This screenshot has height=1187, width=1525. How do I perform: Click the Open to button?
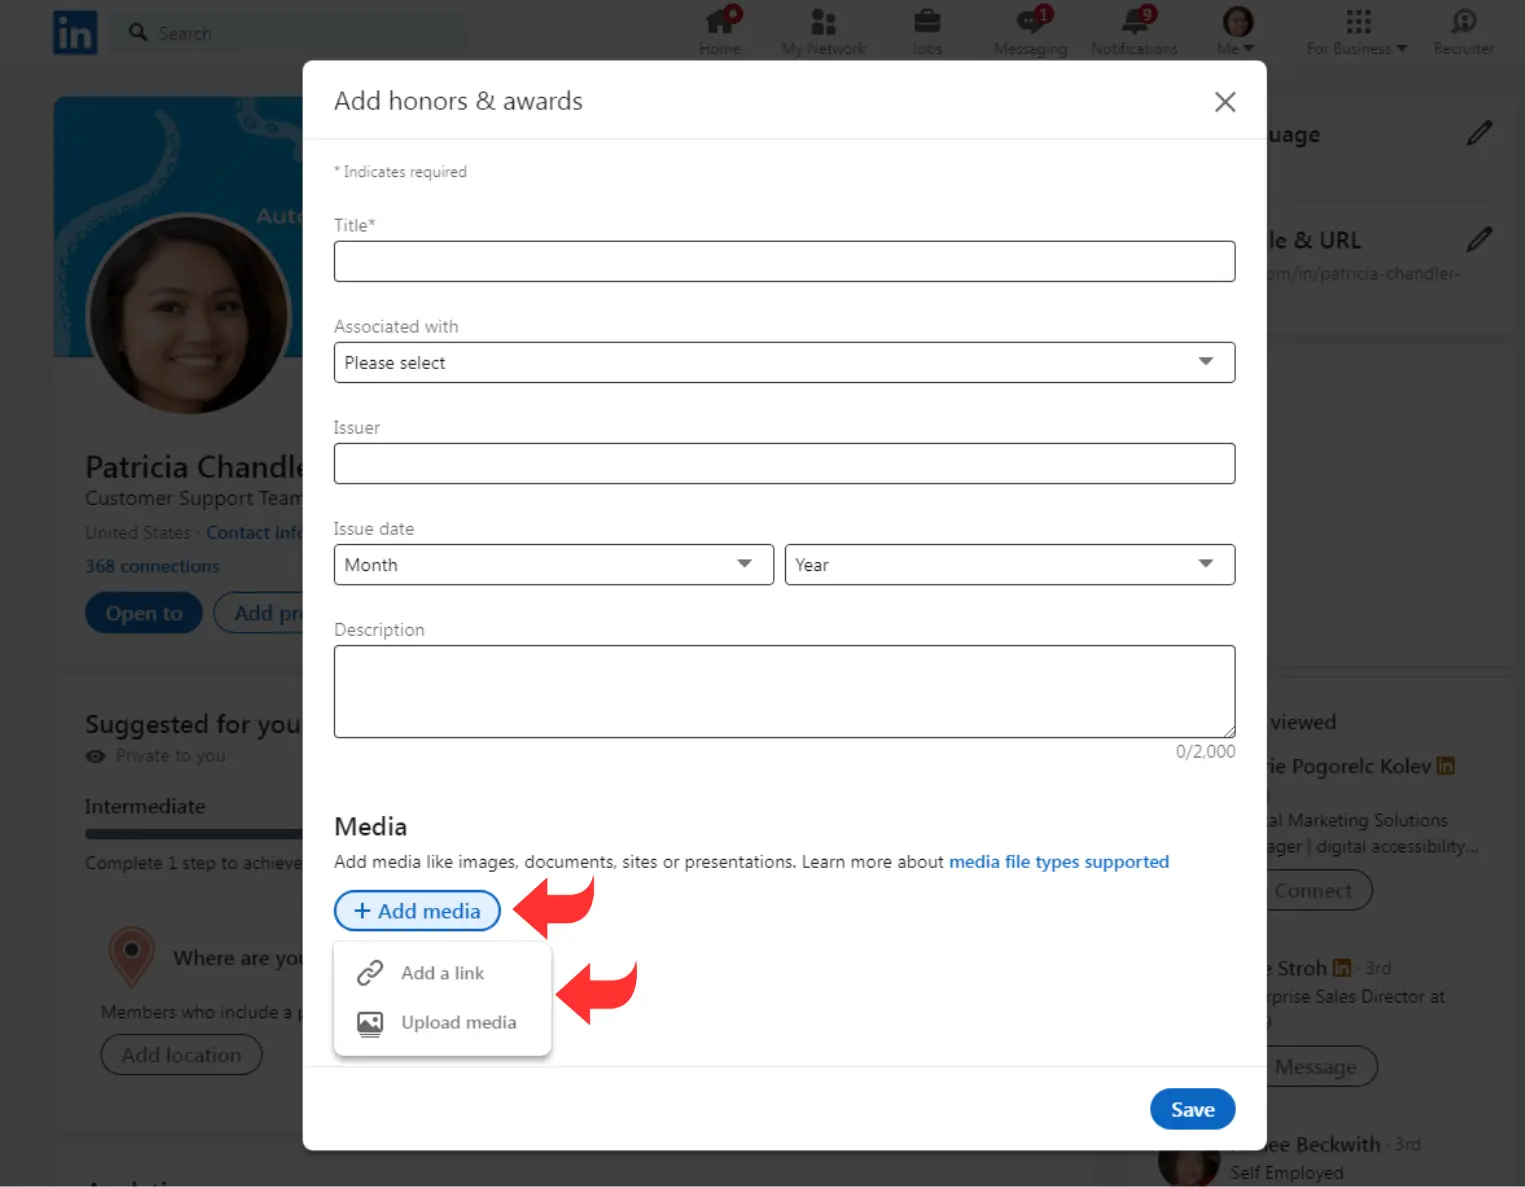pos(144,613)
